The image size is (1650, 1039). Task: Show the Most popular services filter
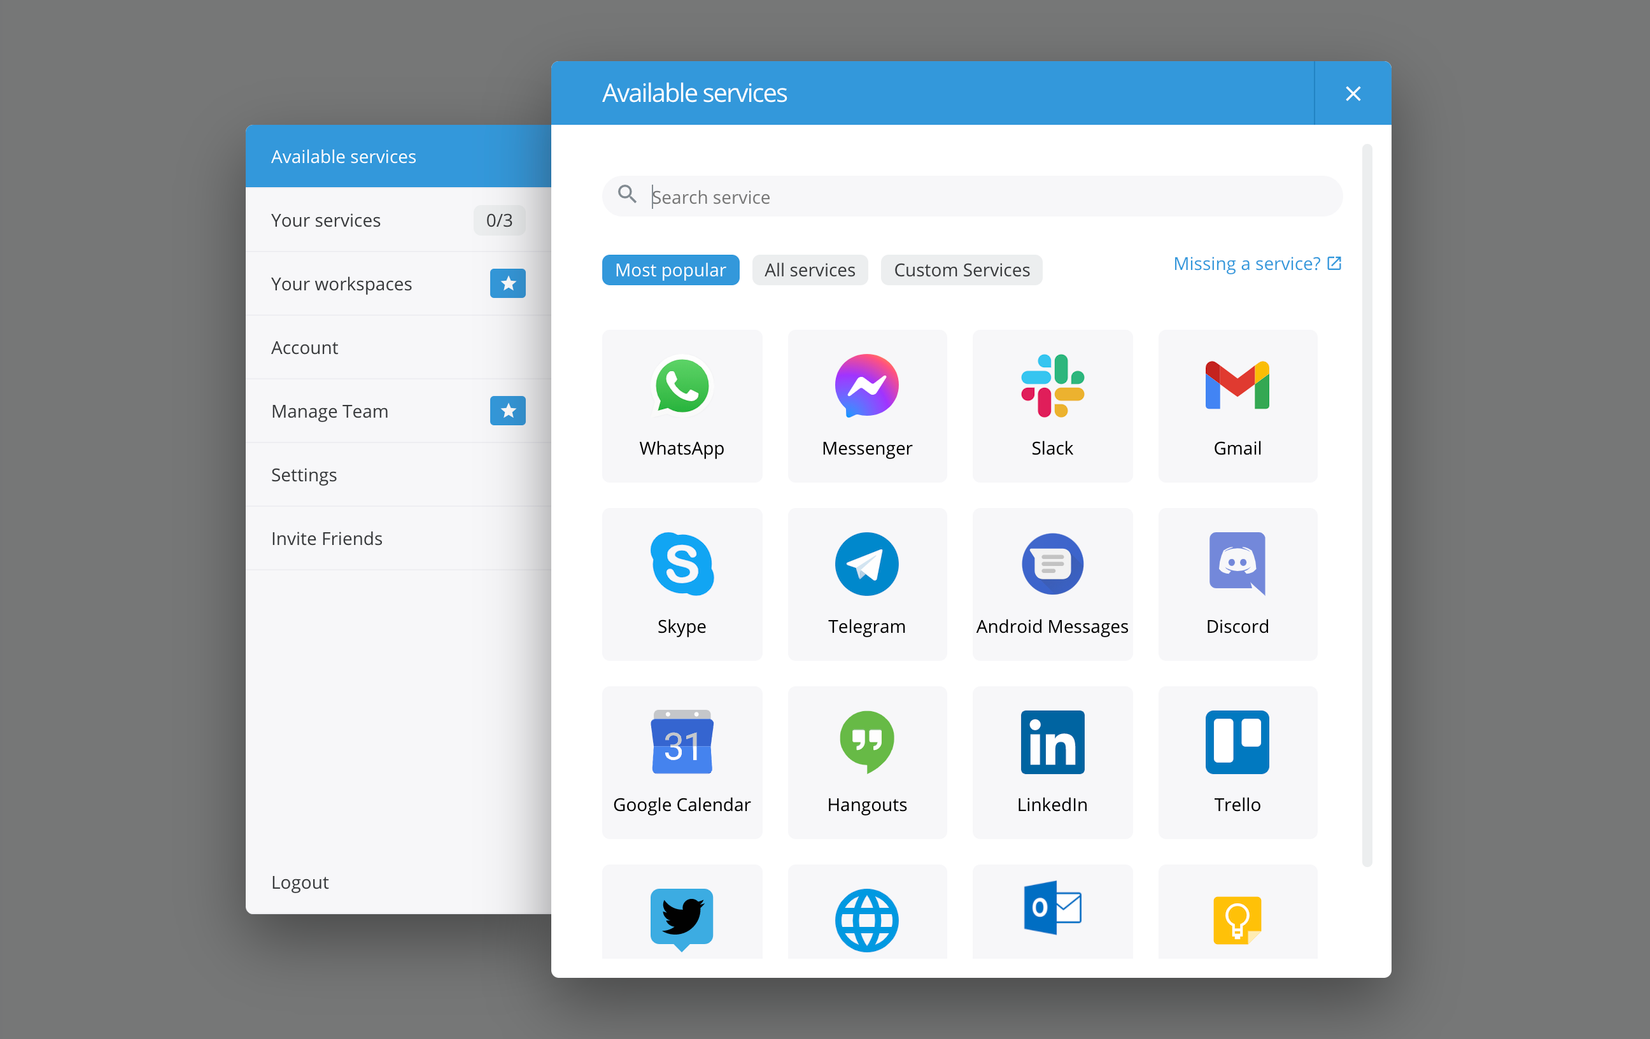[x=670, y=270]
